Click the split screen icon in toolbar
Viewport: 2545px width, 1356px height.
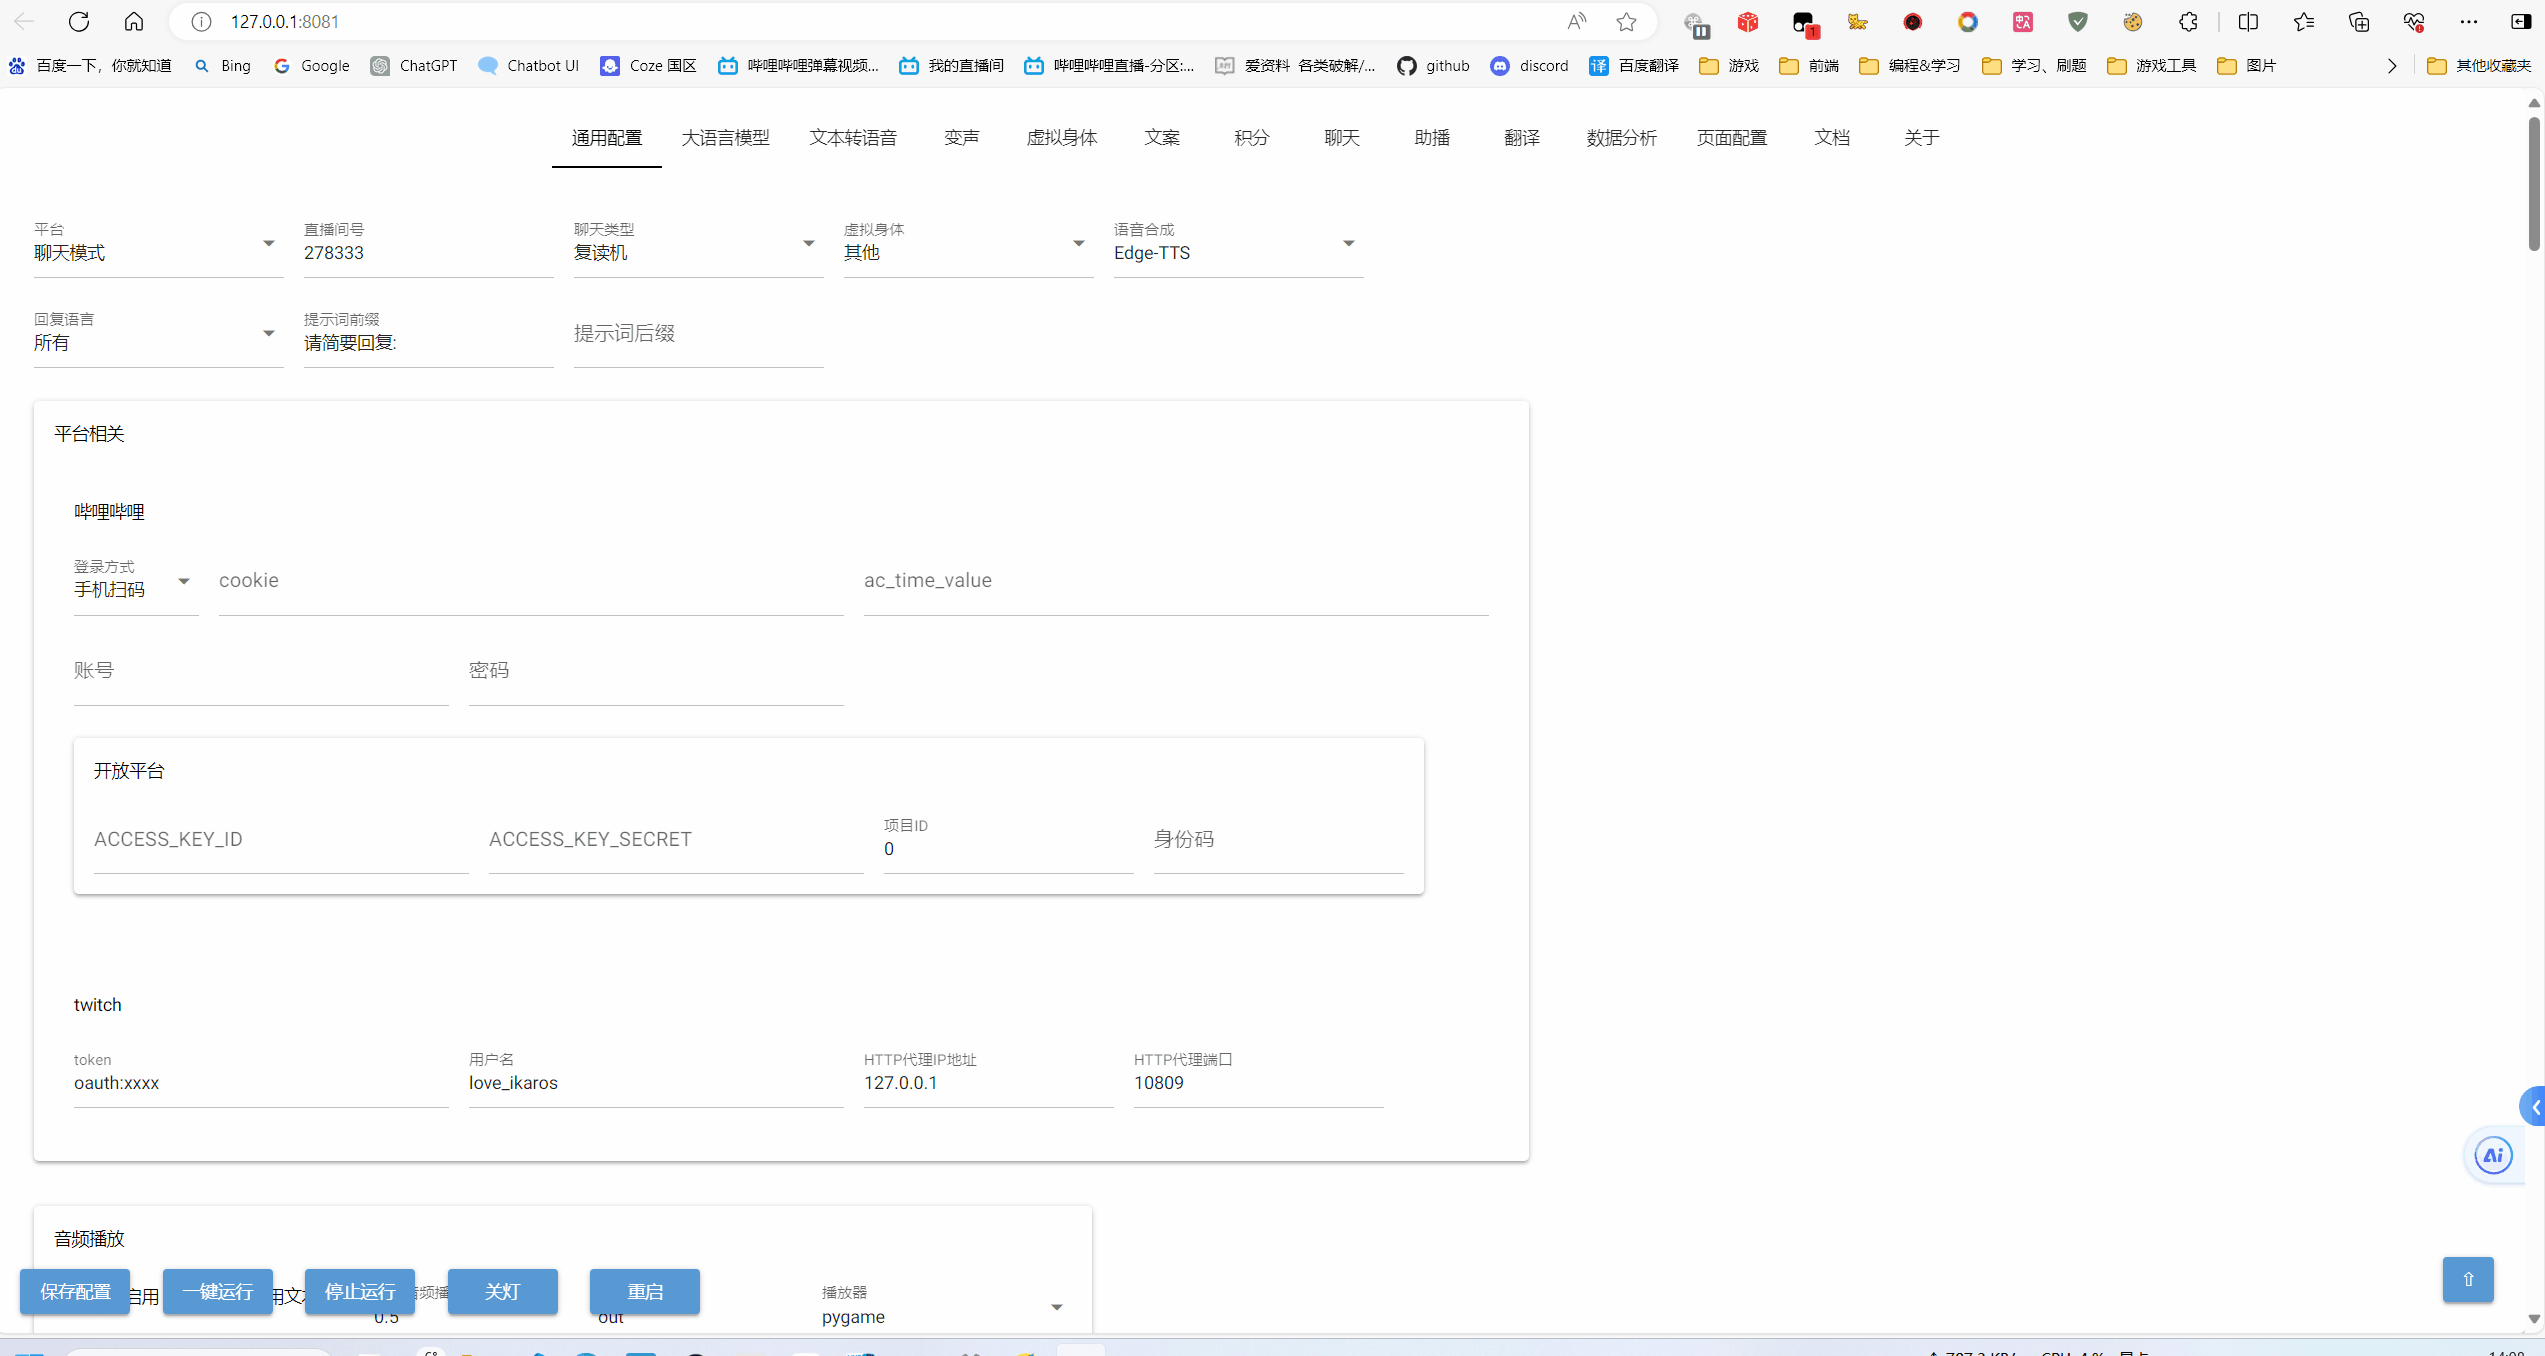2248,21
